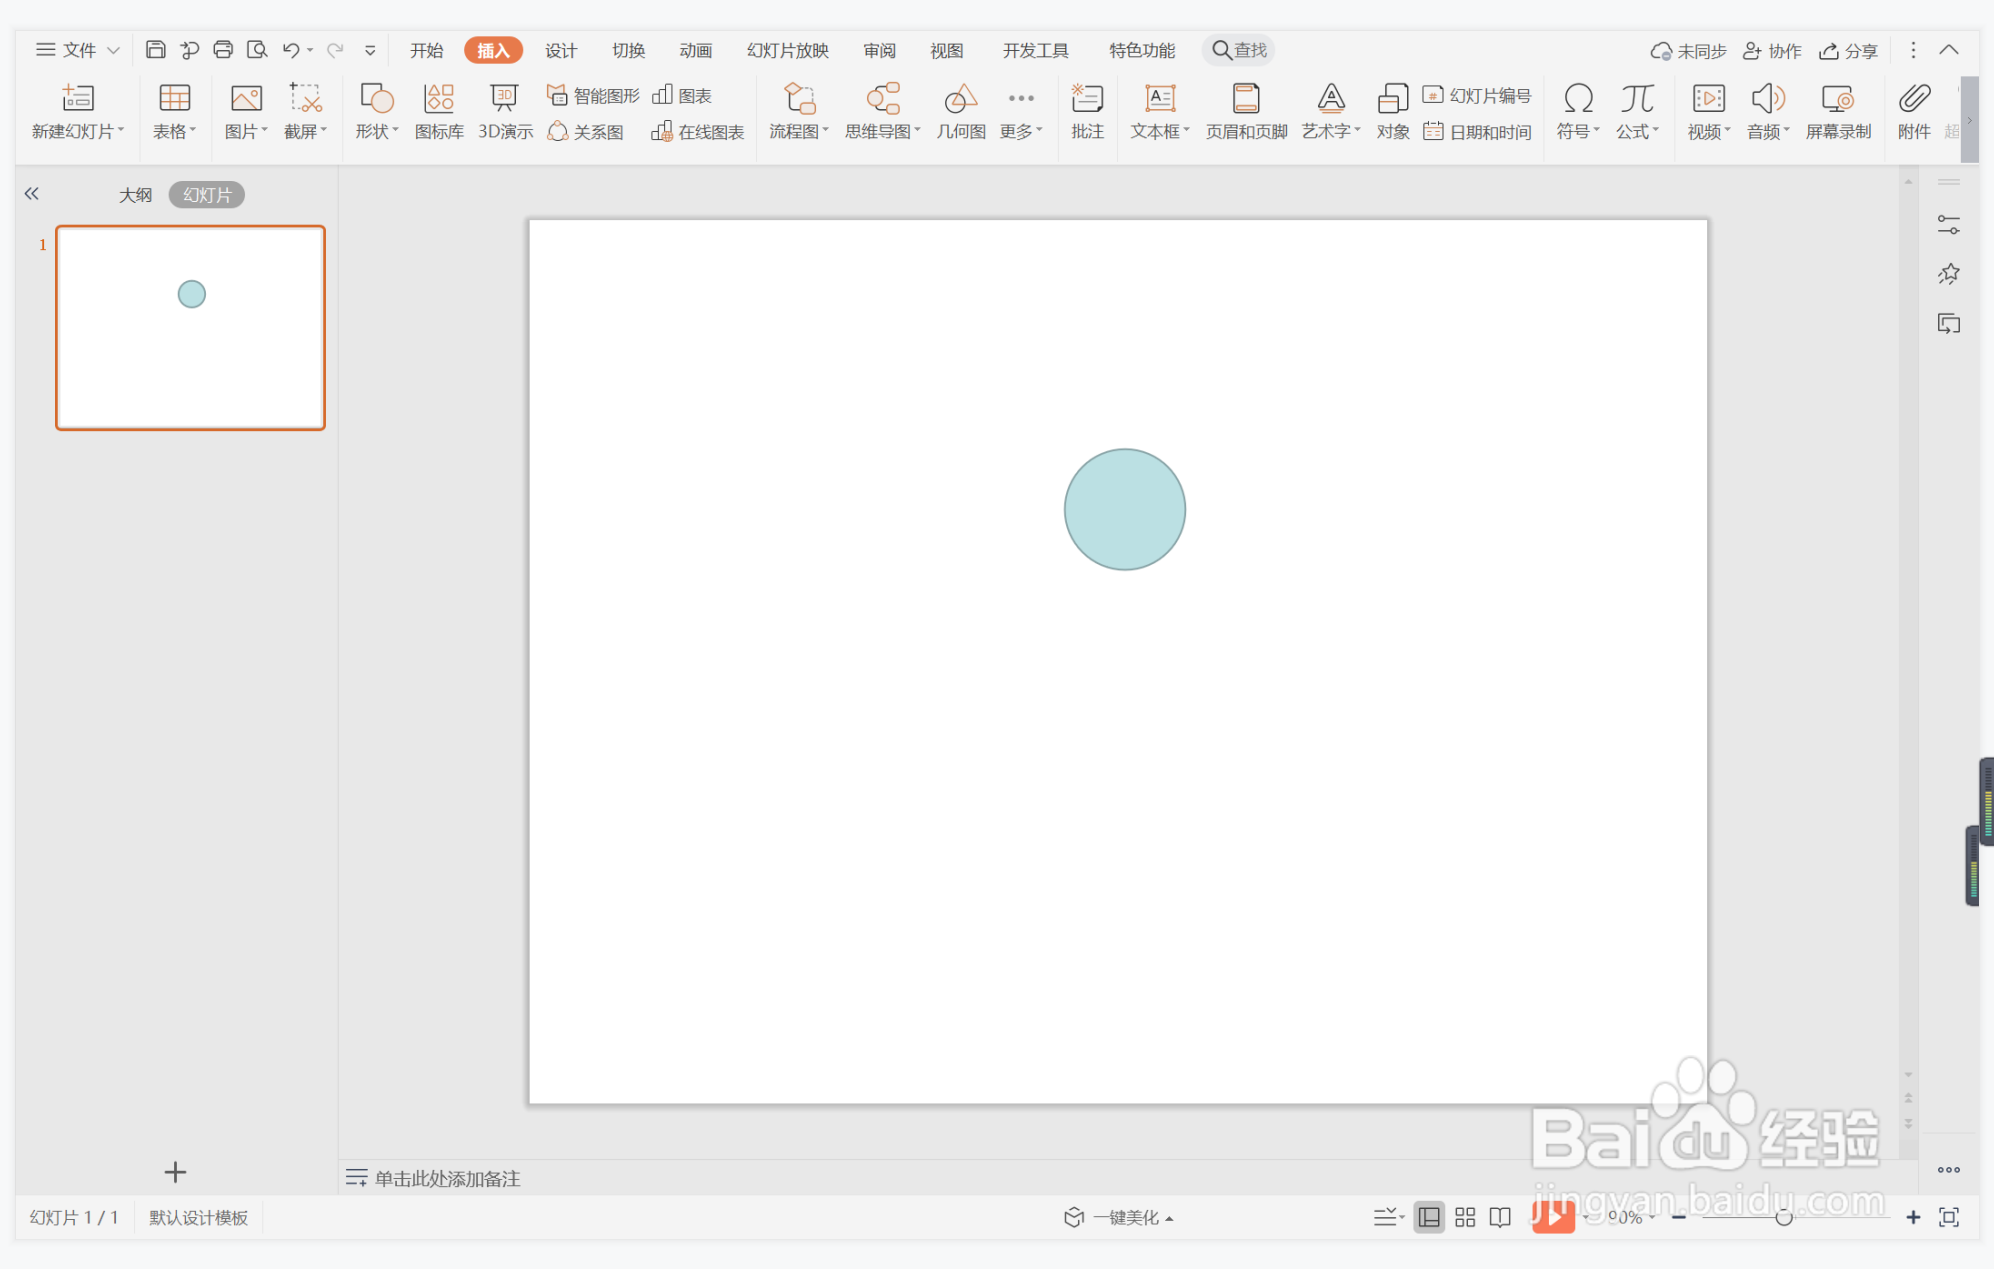
Task: Open the 切换 Transitions tab
Action: tap(628, 50)
